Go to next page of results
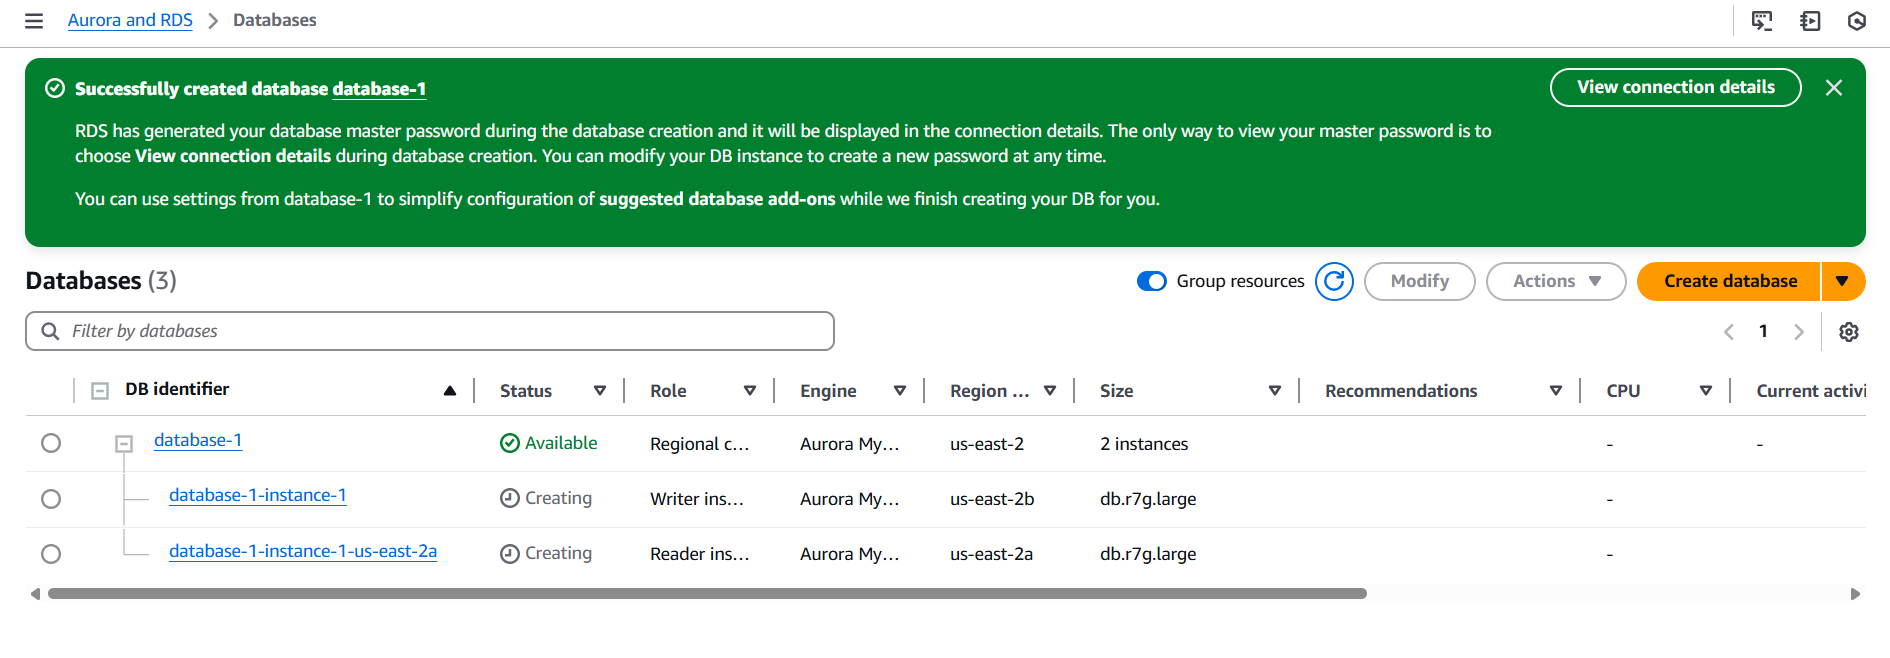The width and height of the screenshot is (1890, 658). coord(1799,332)
